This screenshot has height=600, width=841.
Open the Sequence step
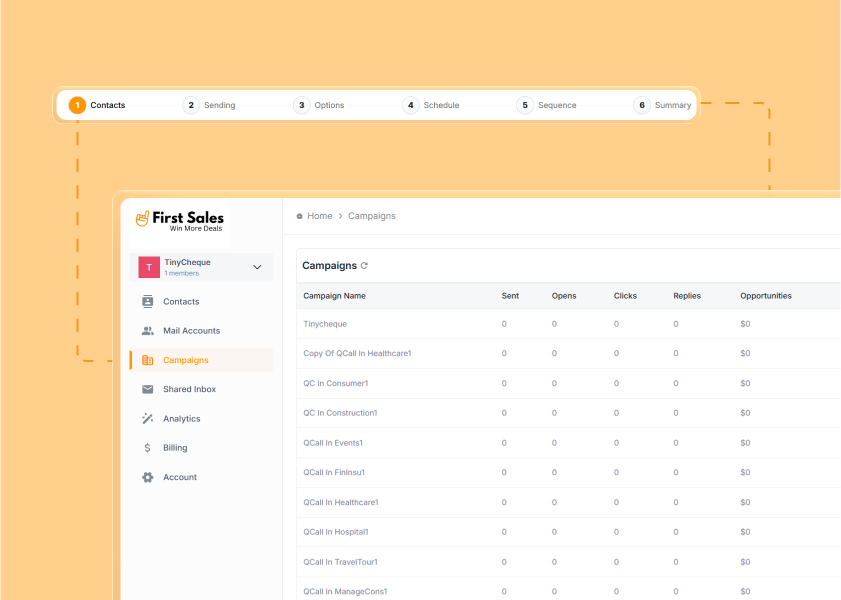(556, 105)
